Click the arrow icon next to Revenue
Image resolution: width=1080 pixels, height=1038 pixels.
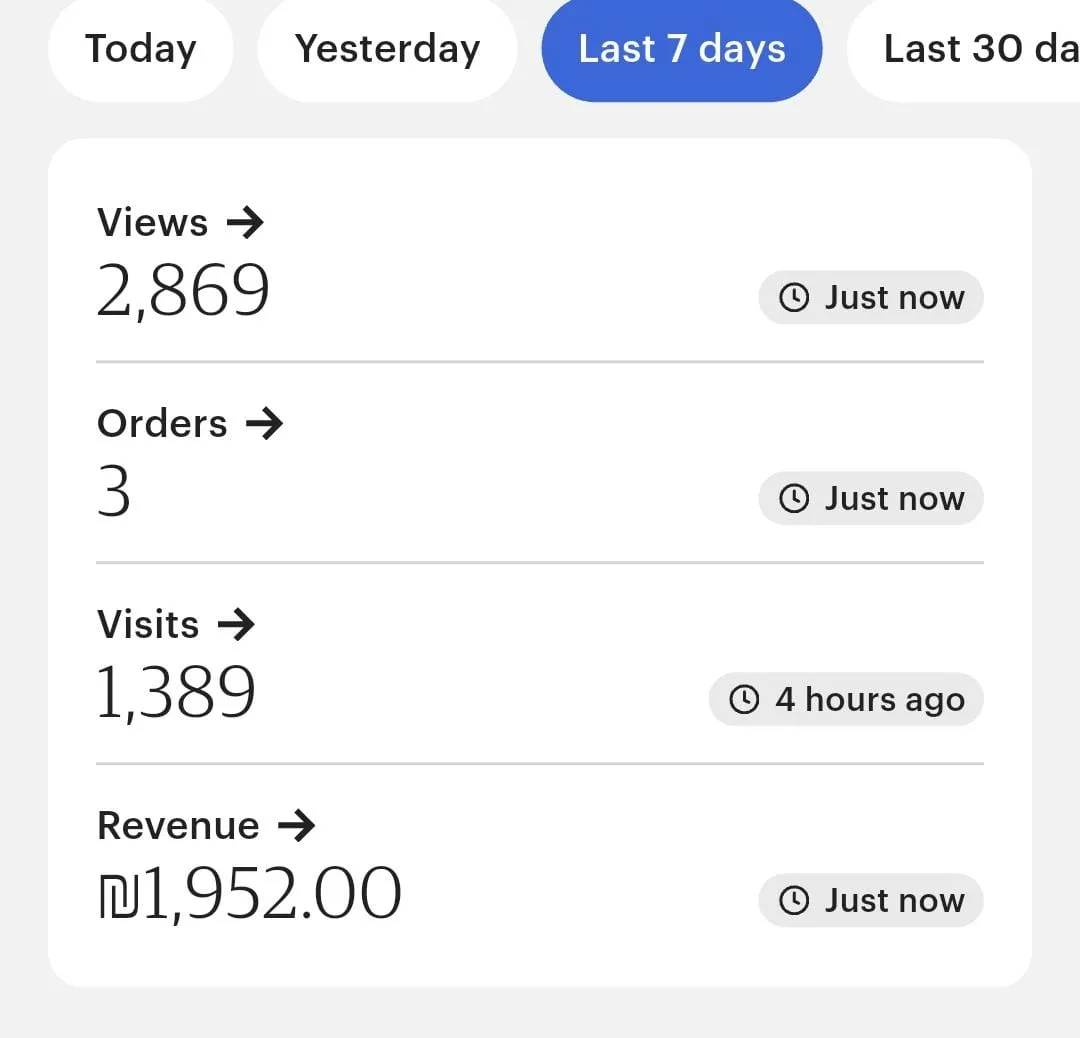[x=296, y=826]
